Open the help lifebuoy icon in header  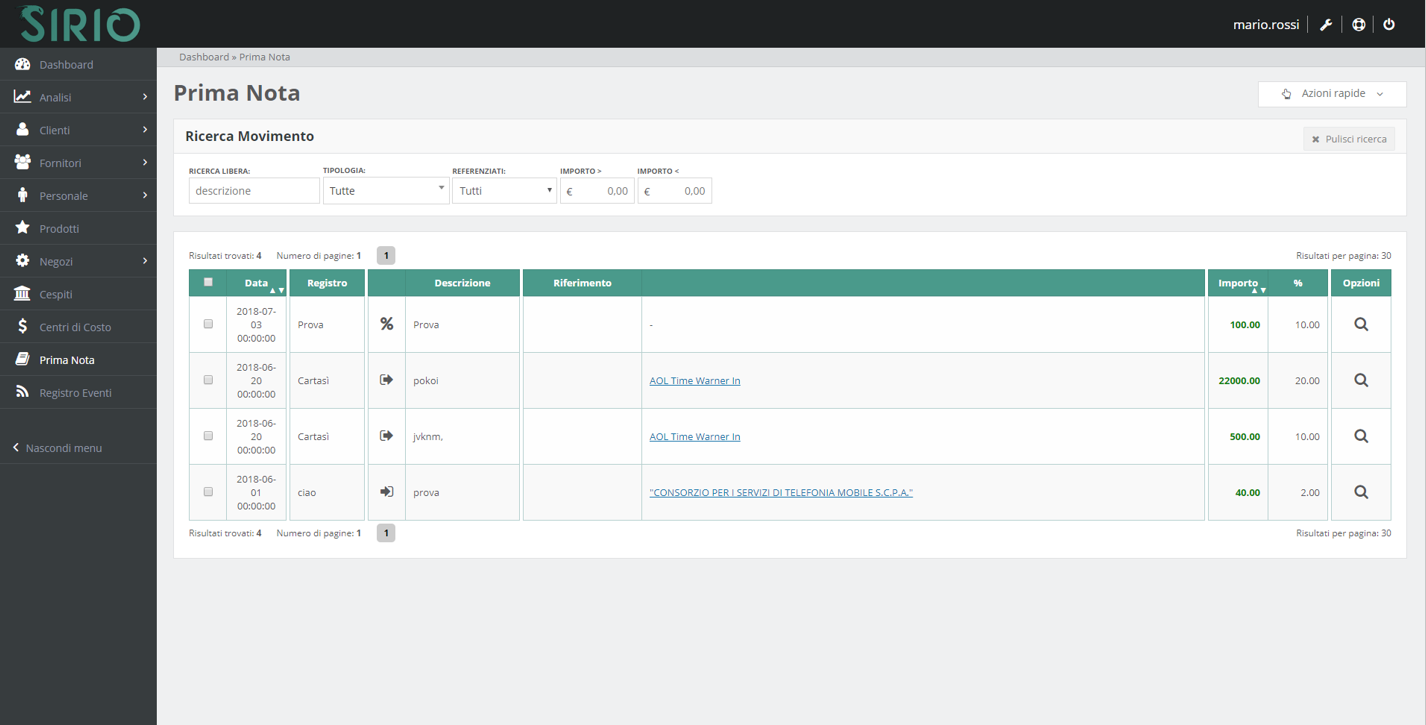pyautogui.click(x=1358, y=25)
